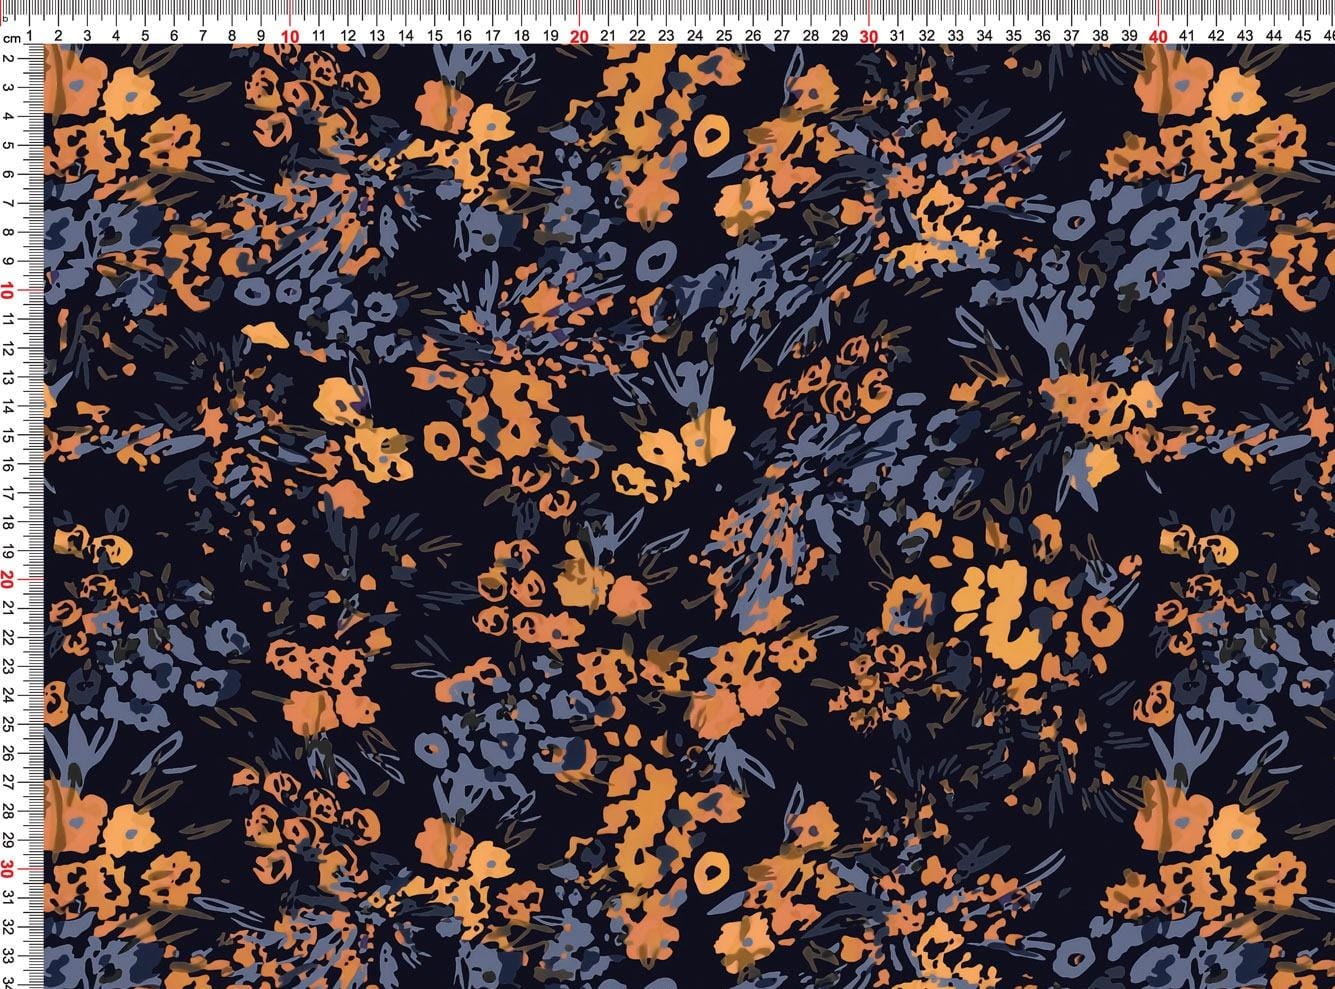Click number 5 on the vertical ruler
Image resolution: width=1335 pixels, height=989 pixels.
pyautogui.click(x=7, y=146)
